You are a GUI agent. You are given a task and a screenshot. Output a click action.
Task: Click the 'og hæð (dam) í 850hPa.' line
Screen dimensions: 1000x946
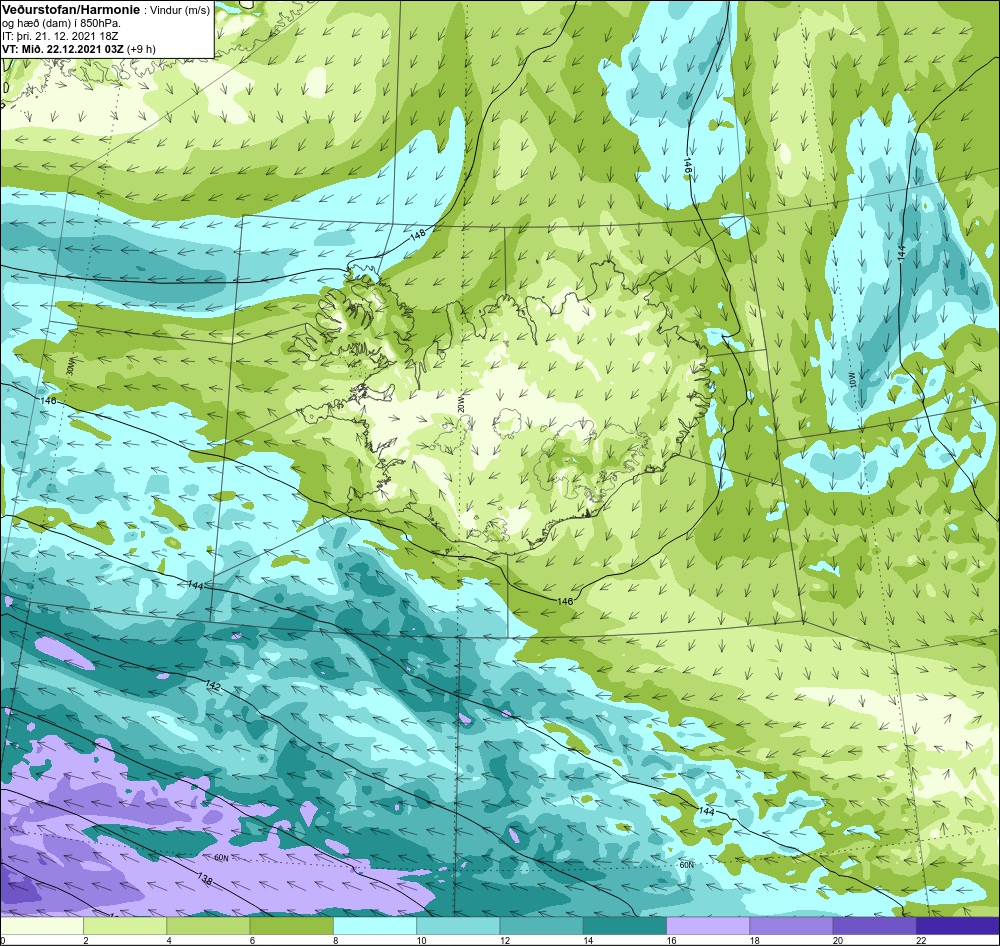(62, 24)
